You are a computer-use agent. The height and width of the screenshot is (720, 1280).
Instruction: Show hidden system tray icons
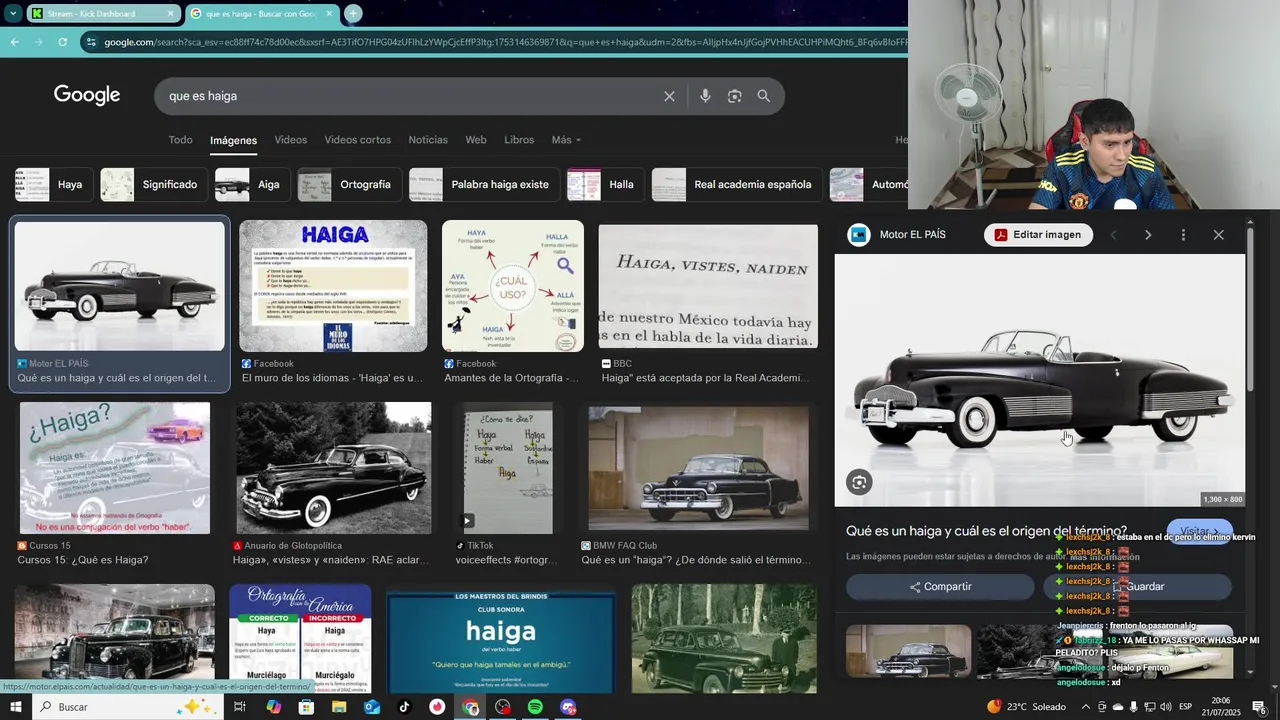tap(1086, 707)
